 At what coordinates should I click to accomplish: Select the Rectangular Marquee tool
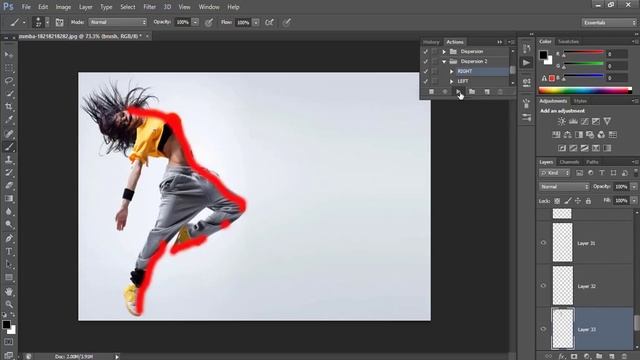[x=9, y=68]
